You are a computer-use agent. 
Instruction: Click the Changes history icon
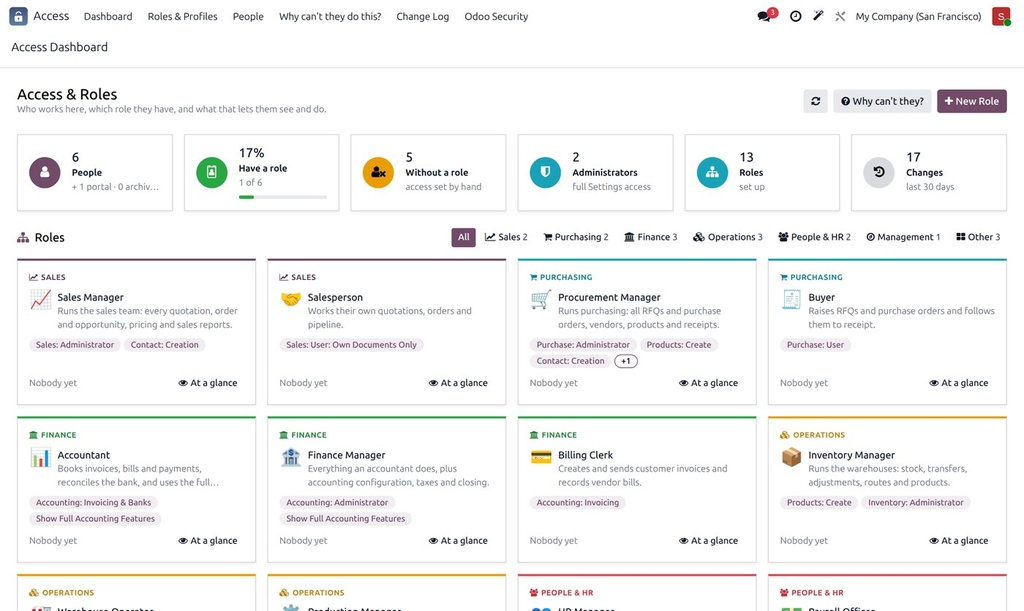pyautogui.click(x=879, y=172)
